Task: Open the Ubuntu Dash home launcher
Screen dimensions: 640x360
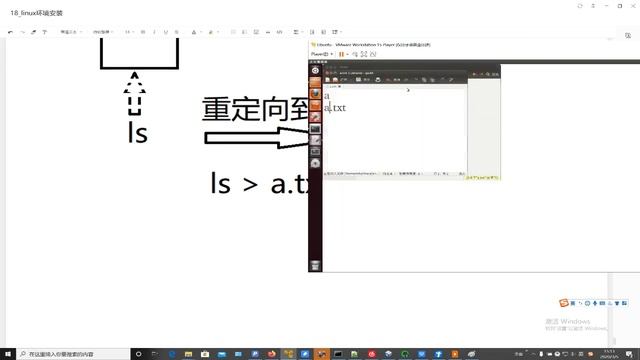Action: [315, 71]
